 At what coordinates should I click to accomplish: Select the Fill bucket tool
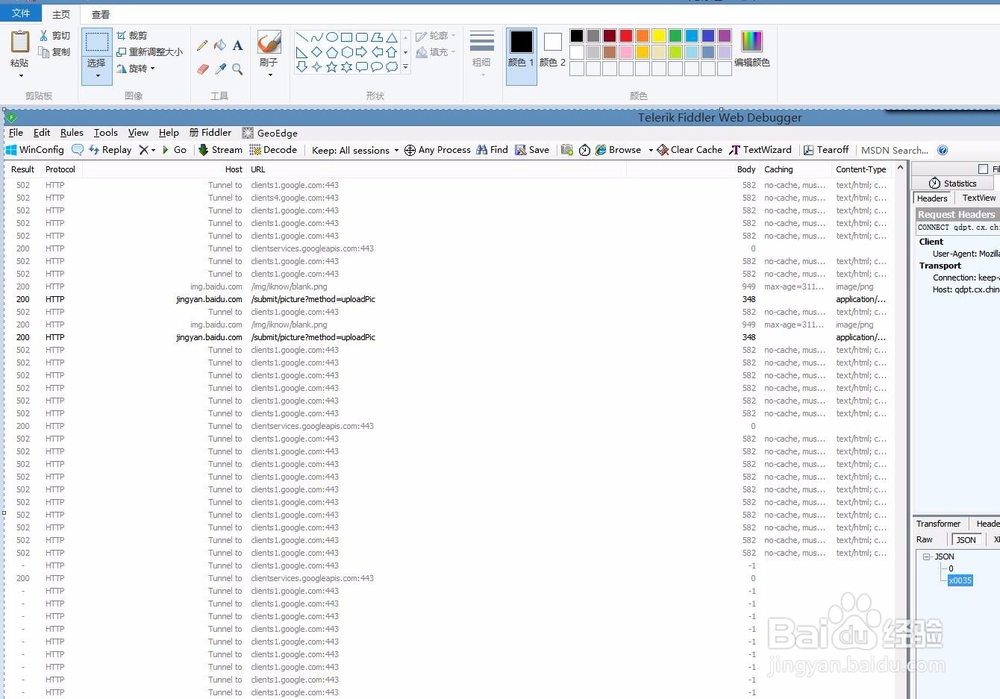click(220, 45)
